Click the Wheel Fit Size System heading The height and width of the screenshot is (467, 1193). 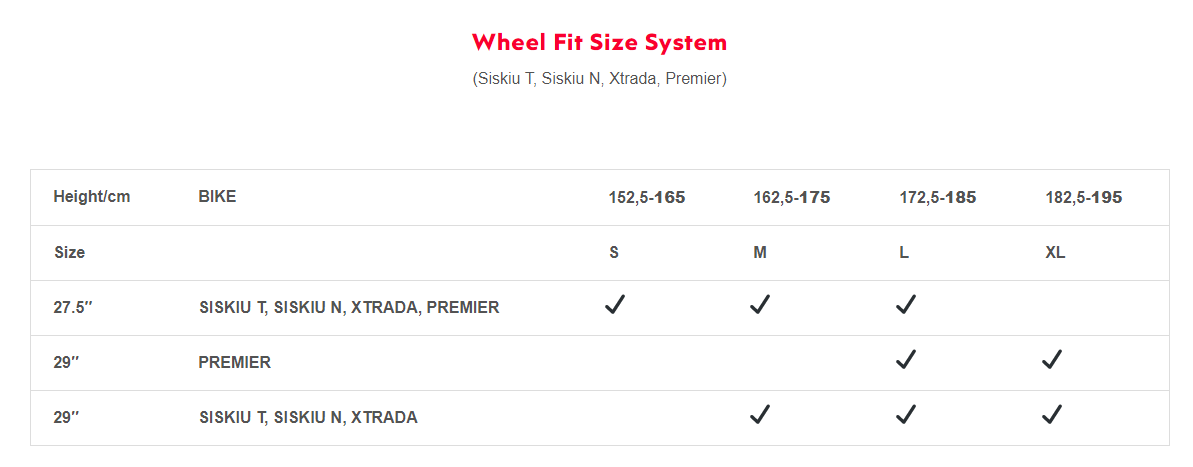point(600,43)
